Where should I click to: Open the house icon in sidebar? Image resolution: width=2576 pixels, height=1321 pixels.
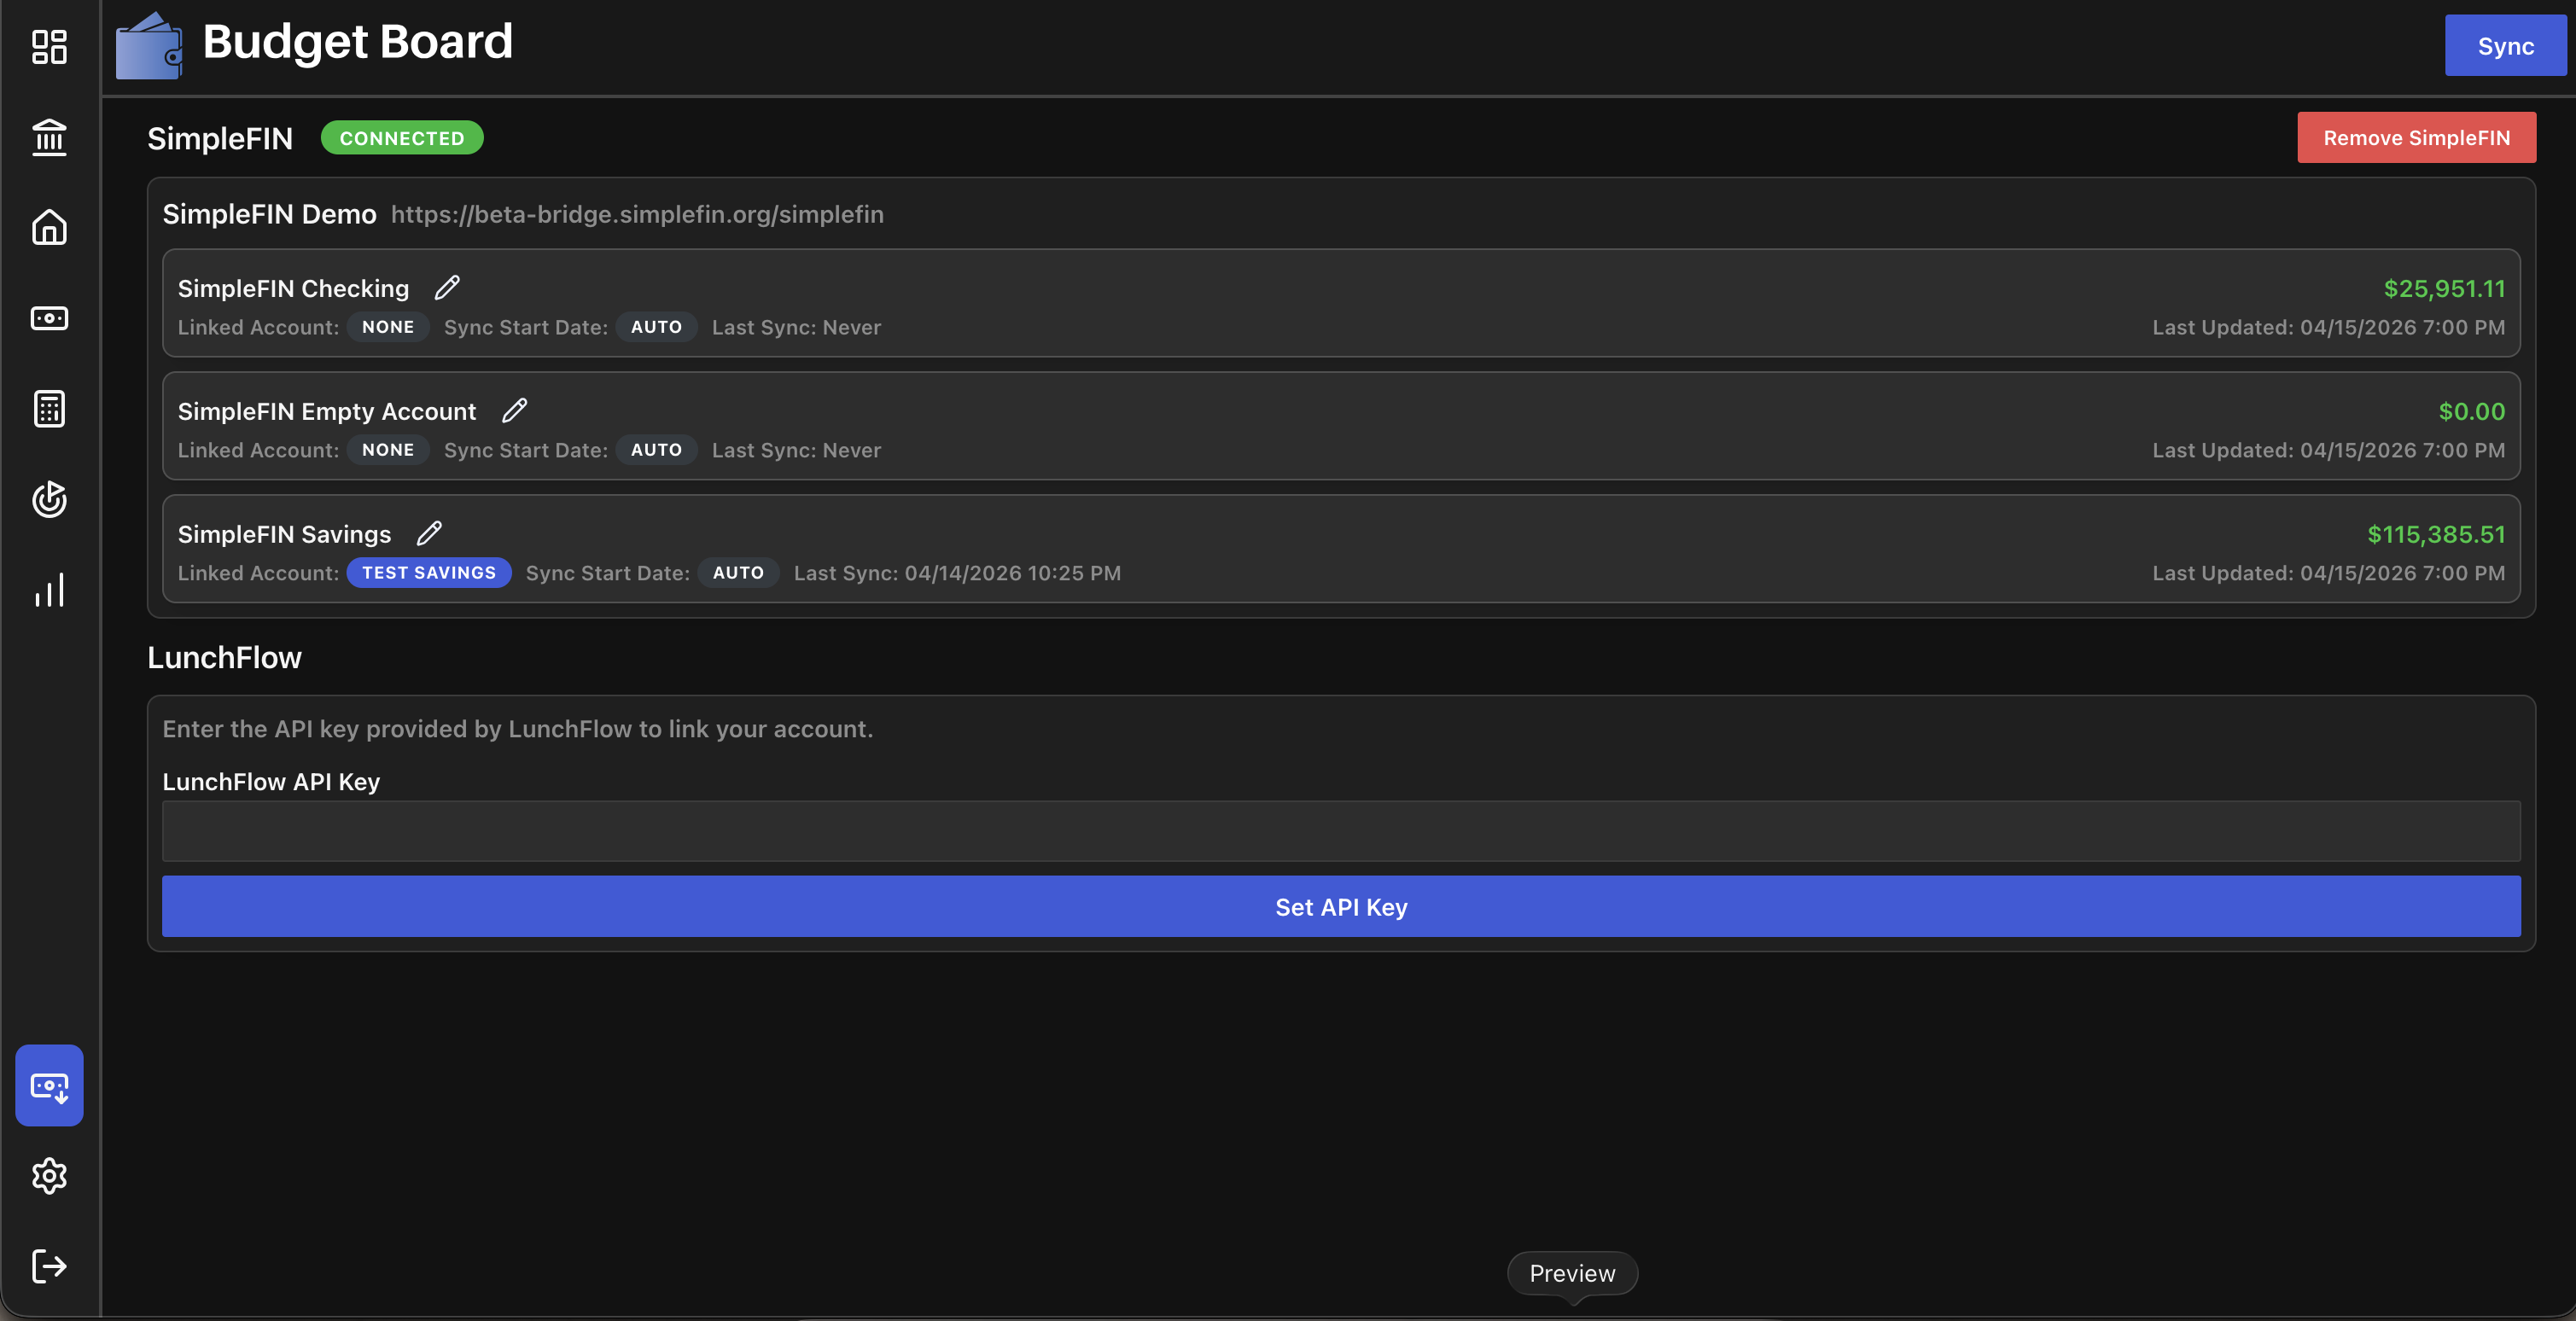pyautogui.click(x=49, y=227)
